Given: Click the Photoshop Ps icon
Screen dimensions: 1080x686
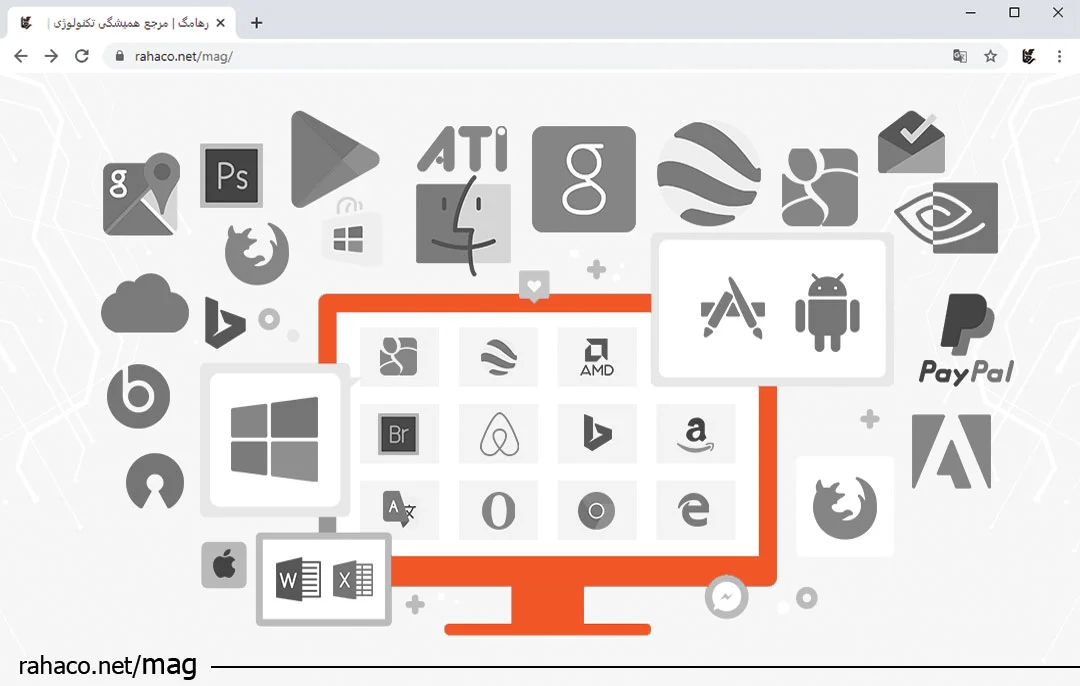Looking at the screenshot, I should pos(231,176).
